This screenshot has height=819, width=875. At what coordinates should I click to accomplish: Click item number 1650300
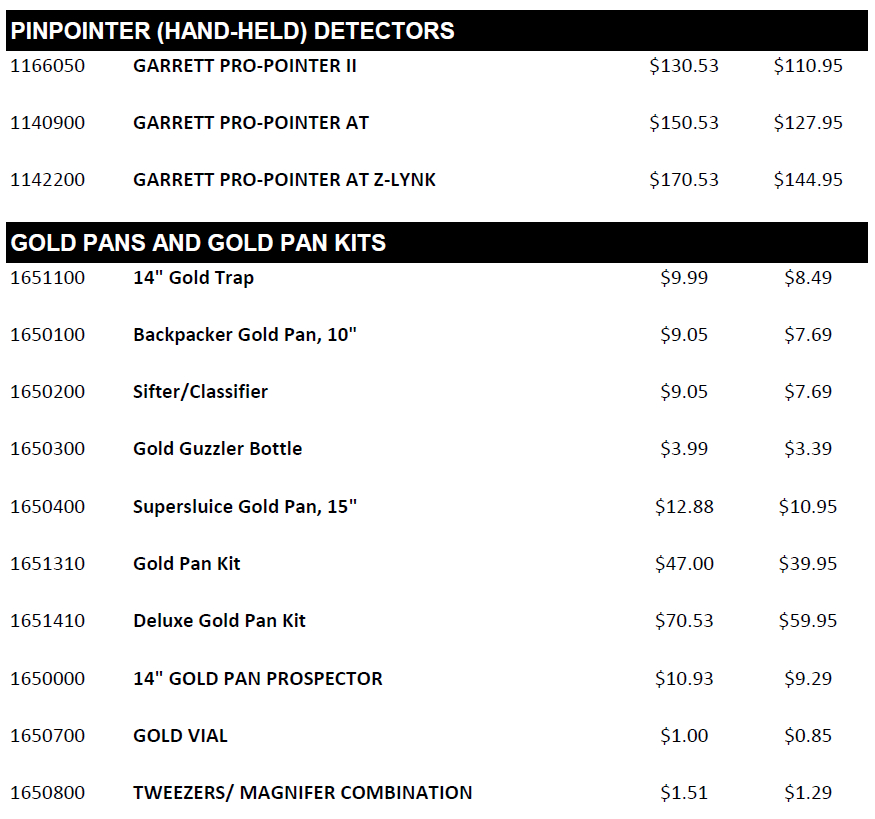[47, 449]
